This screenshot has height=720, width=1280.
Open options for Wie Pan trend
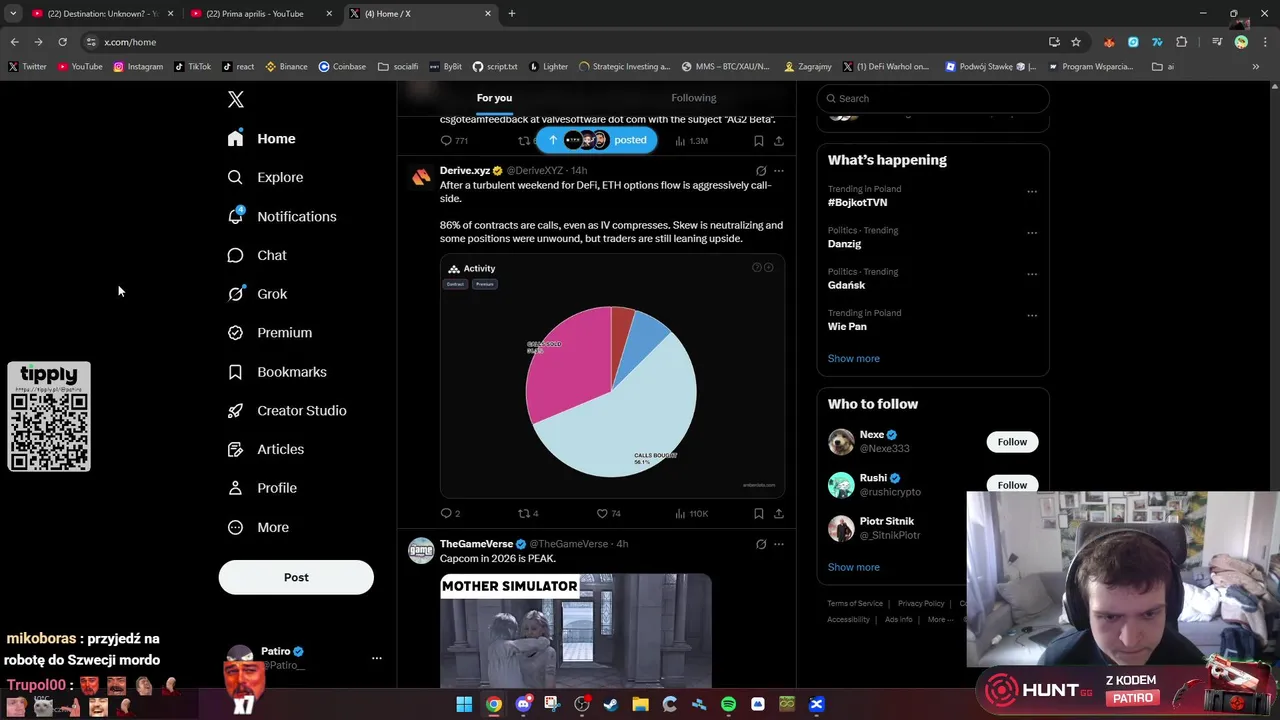pyautogui.click(x=1032, y=316)
